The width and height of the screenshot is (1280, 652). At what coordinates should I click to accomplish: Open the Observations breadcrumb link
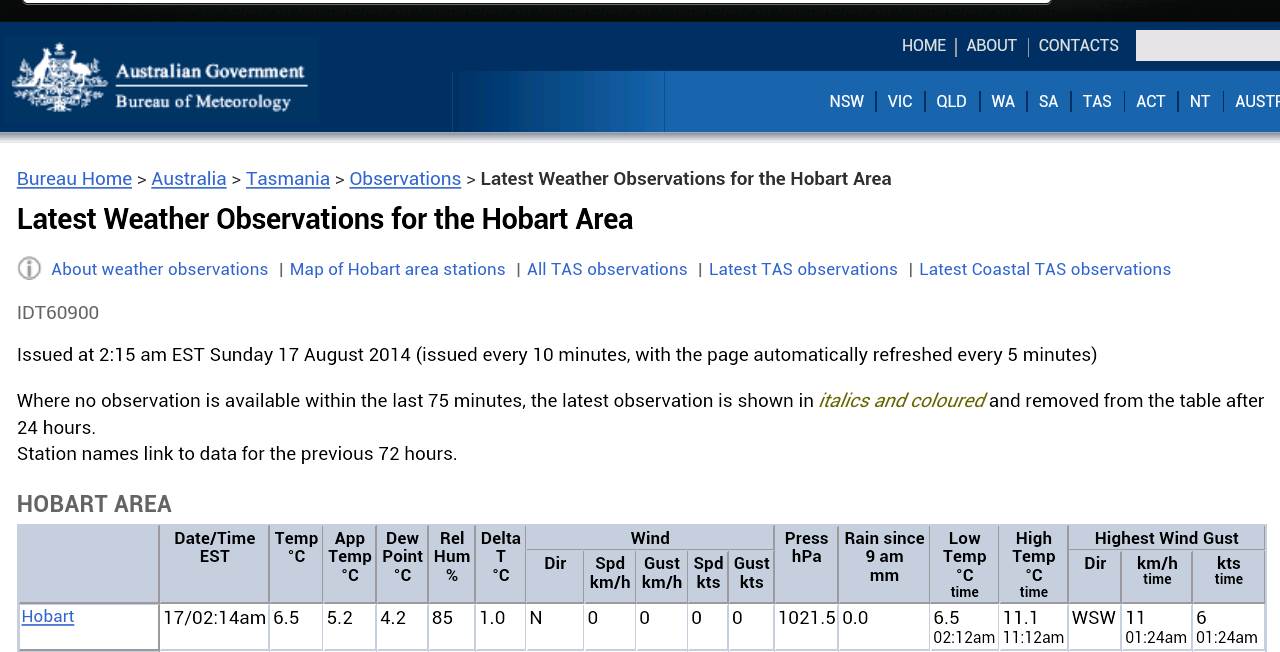405,179
